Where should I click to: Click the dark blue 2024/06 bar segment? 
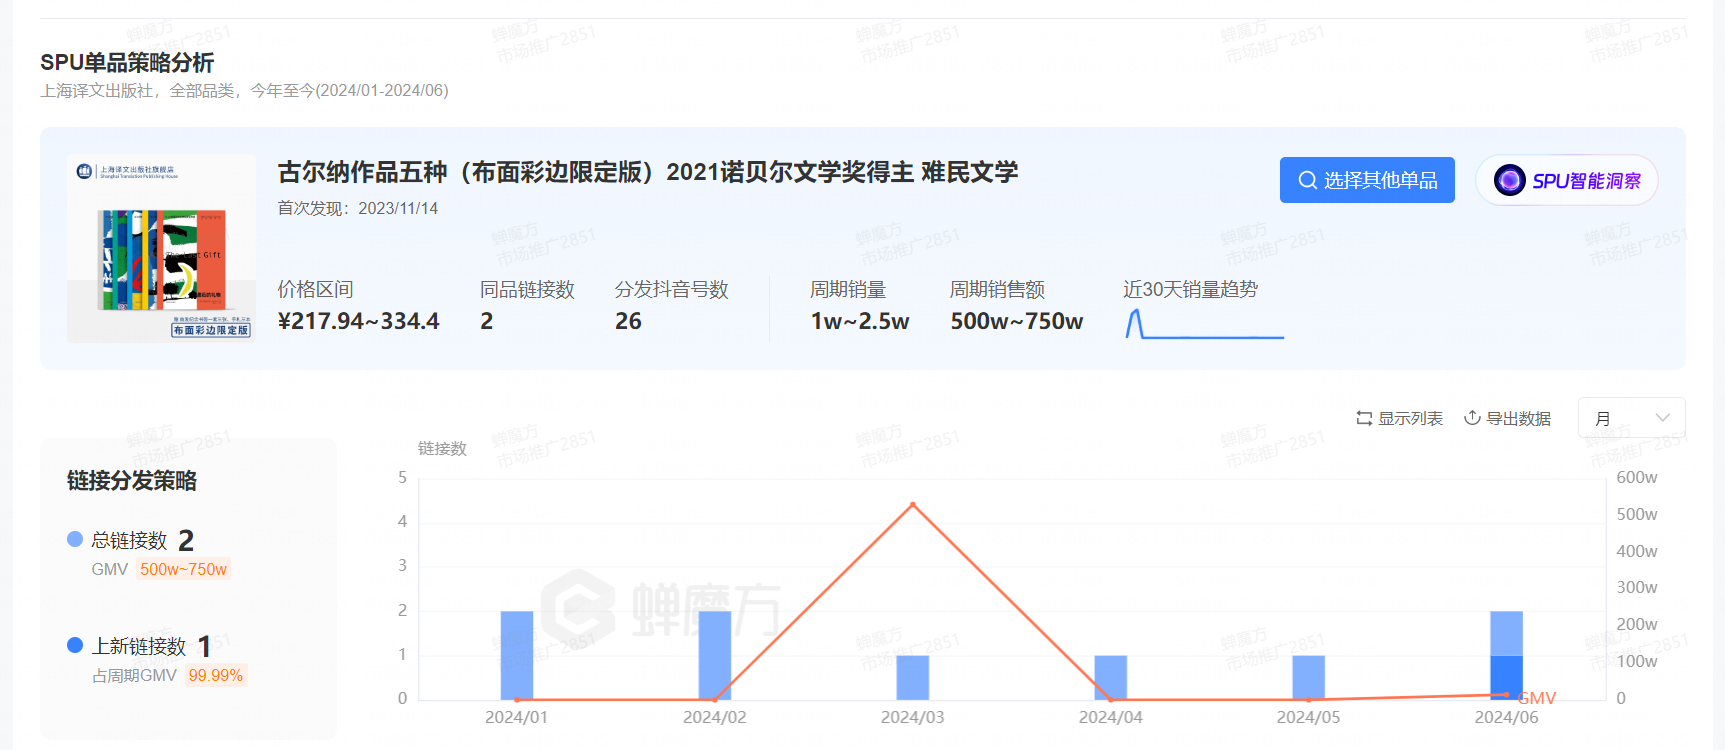(x=1506, y=675)
